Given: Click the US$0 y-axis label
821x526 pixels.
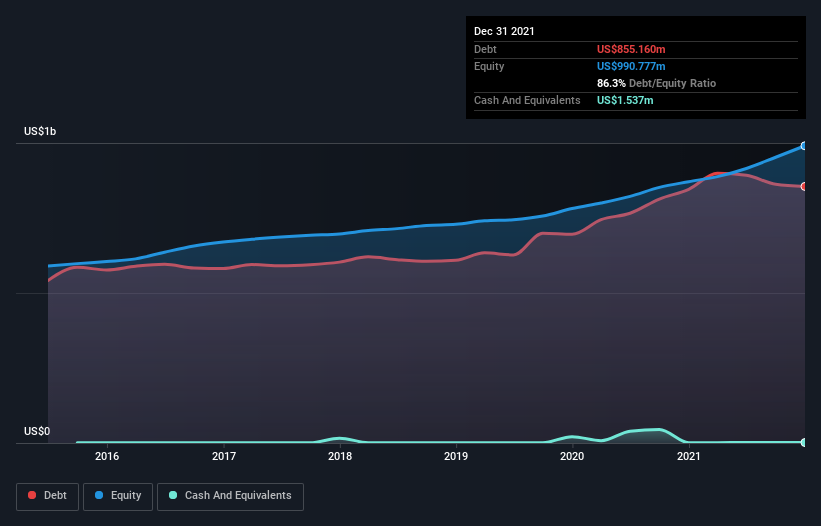Looking at the screenshot, I should pos(37,431).
